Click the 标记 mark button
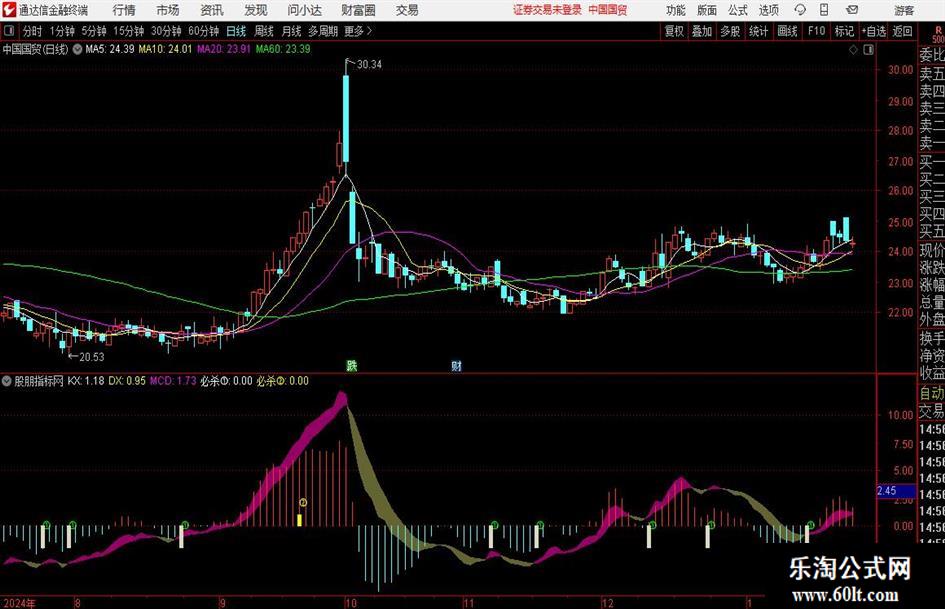The width and height of the screenshot is (945, 609). coord(844,31)
